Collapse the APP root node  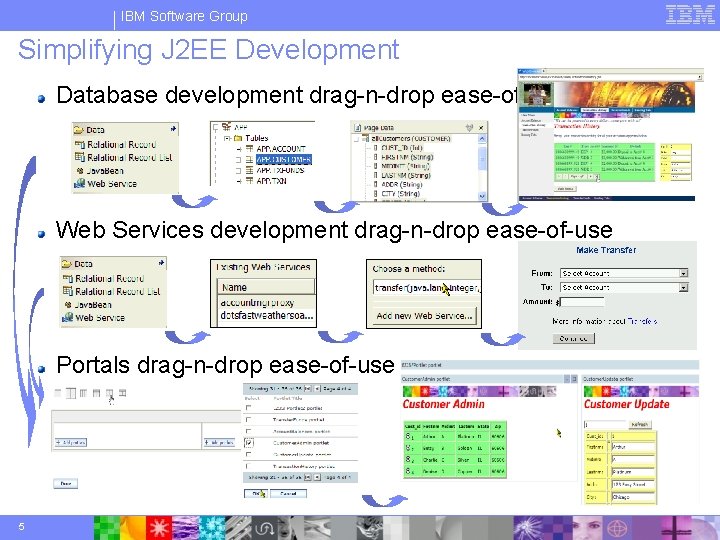click(215, 127)
